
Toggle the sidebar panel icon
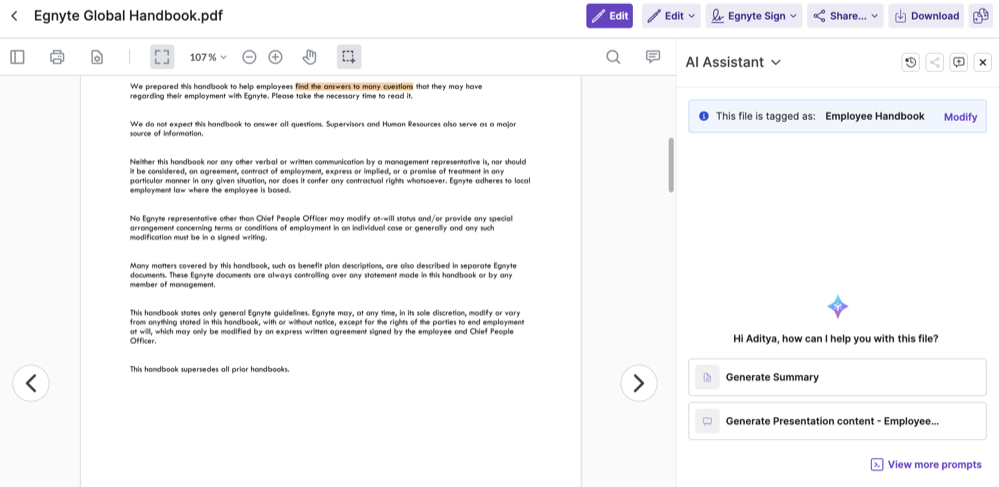(x=17, y=57)
